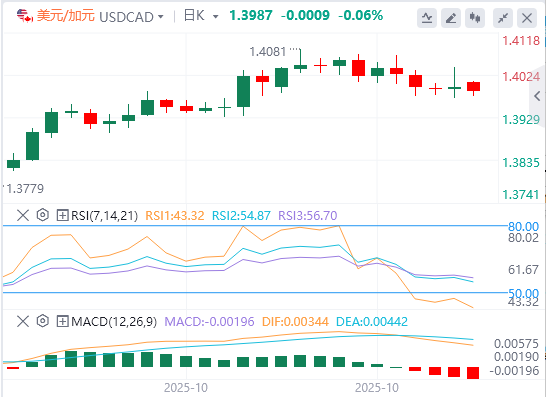546x397 pixels.
Task: Click the latest red candlestick
Action: point(473,88)
